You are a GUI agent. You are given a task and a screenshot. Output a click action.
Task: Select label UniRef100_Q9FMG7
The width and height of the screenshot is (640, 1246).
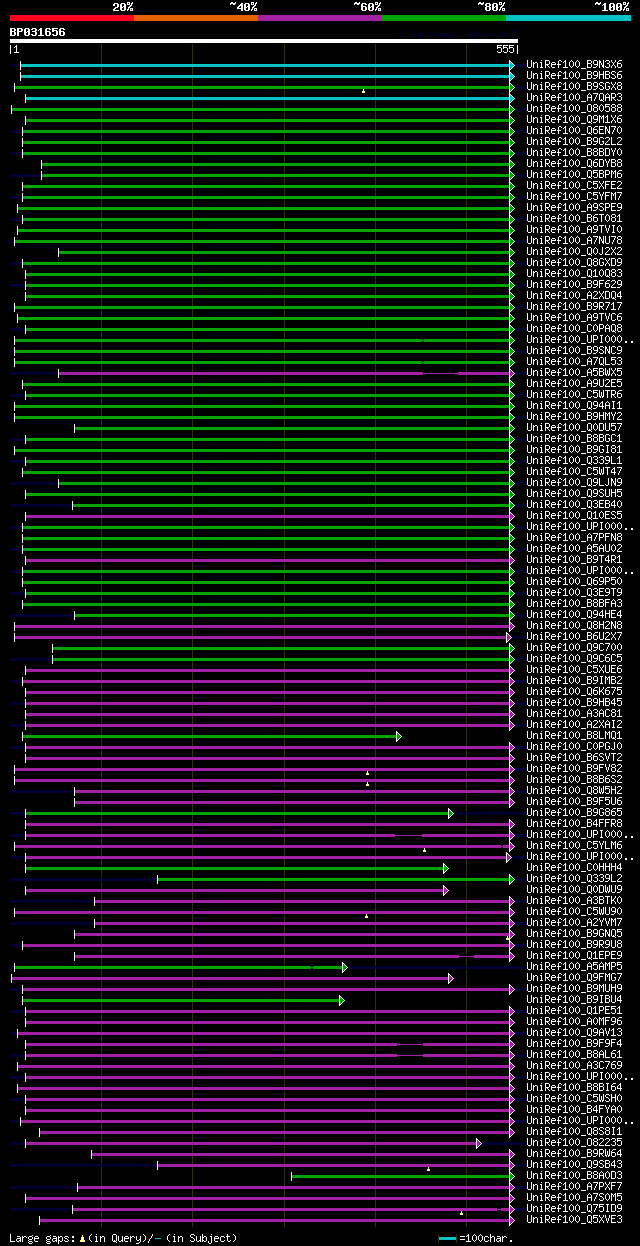click(x=574, y=977)
